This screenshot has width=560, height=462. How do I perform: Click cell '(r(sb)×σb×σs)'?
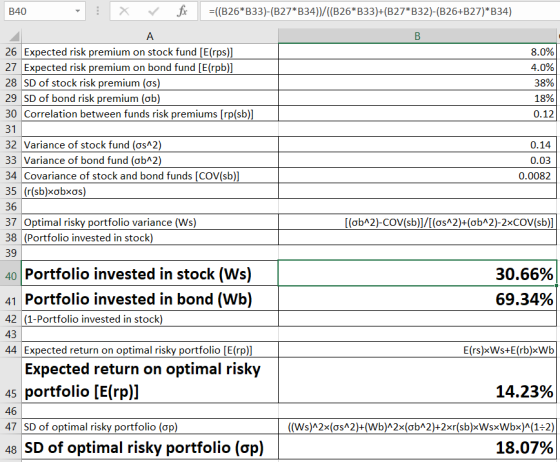click(x=150, y=191)
